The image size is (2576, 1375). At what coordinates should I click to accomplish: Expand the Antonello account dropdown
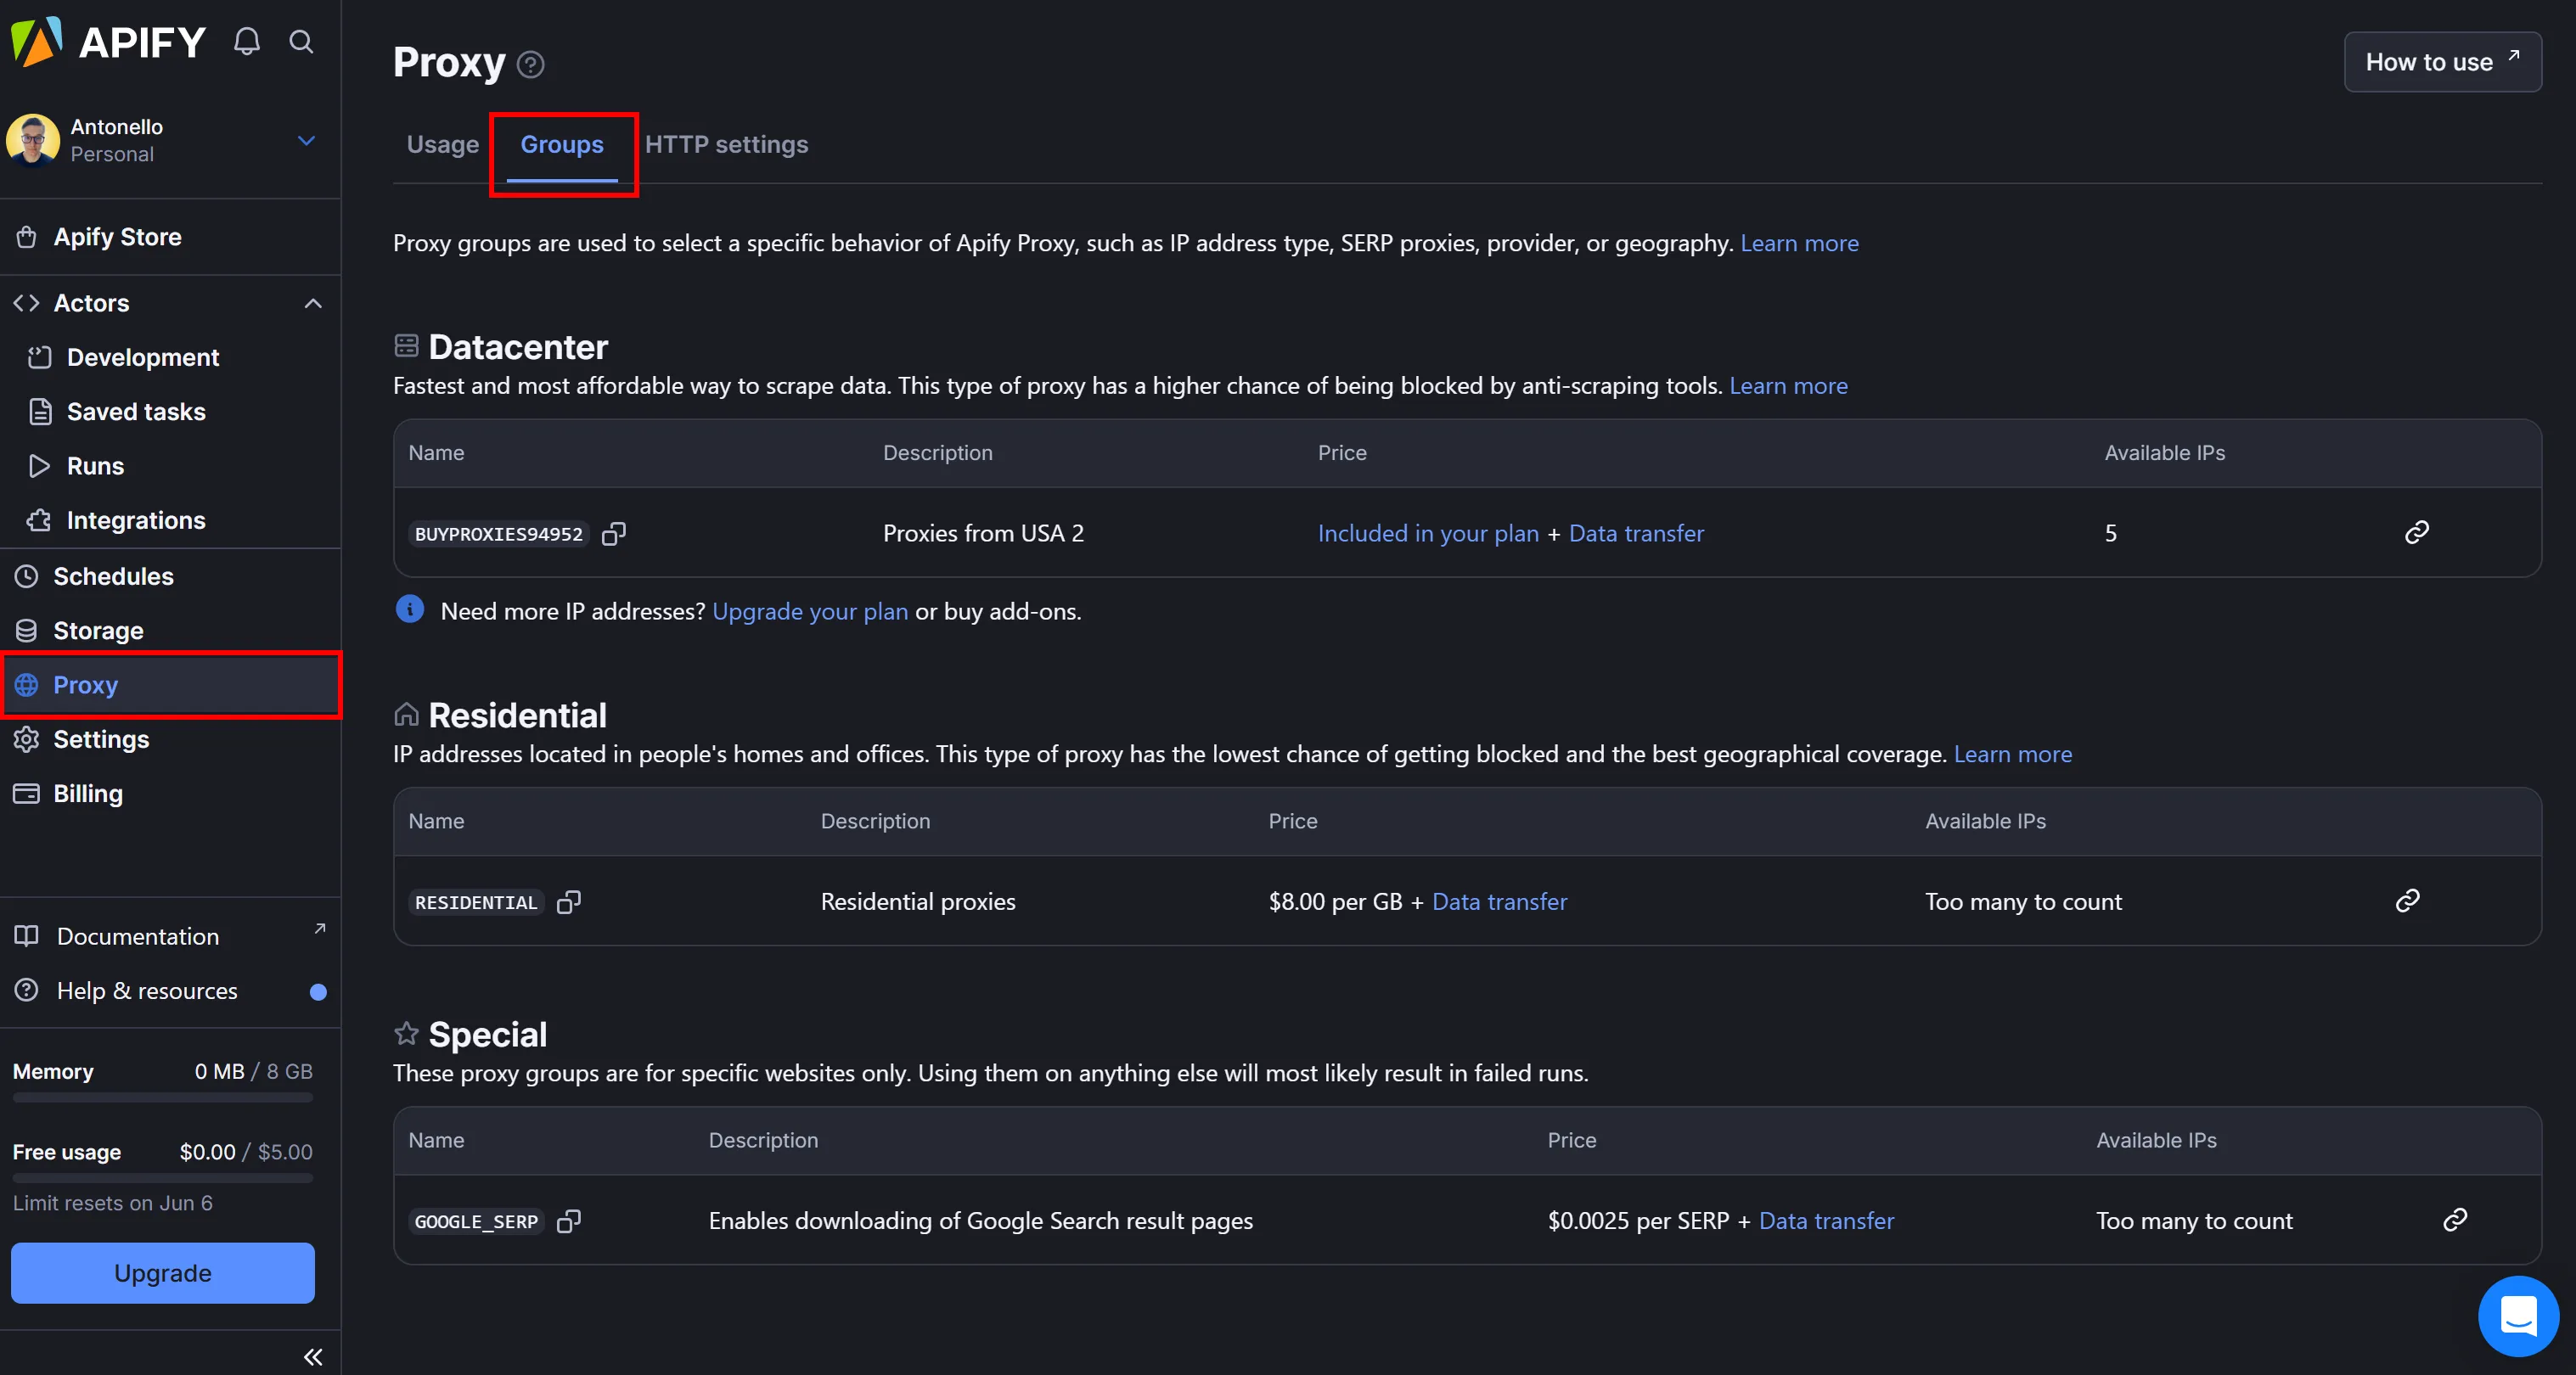tap(307, 140)
